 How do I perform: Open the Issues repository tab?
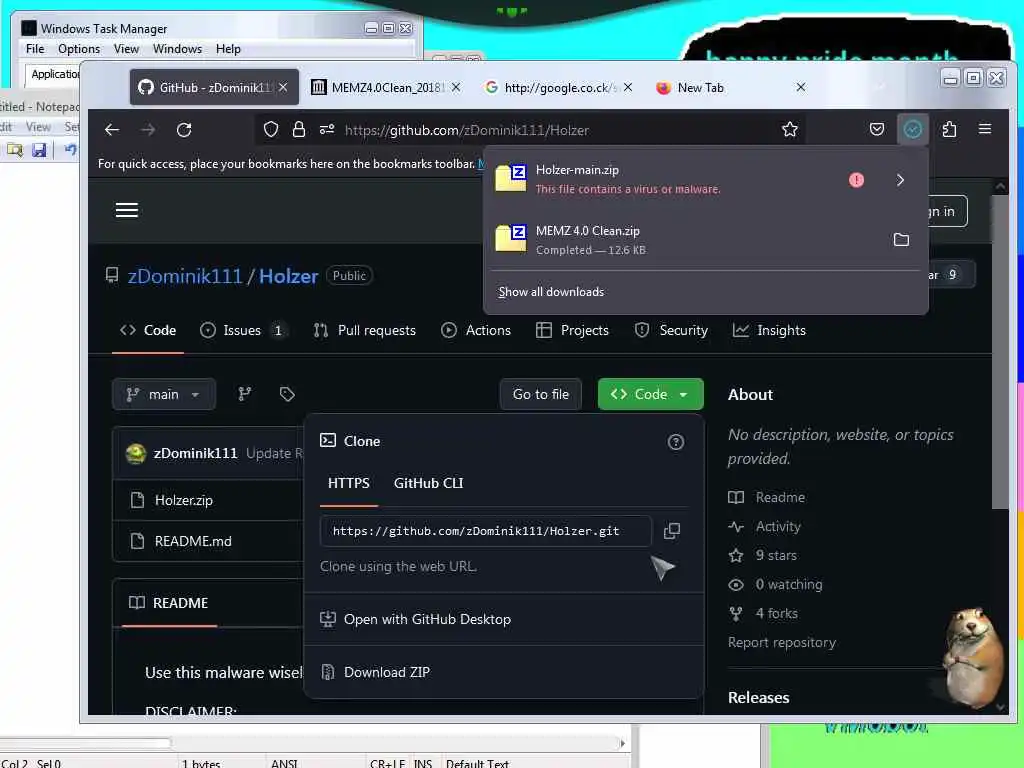point(244,330)
